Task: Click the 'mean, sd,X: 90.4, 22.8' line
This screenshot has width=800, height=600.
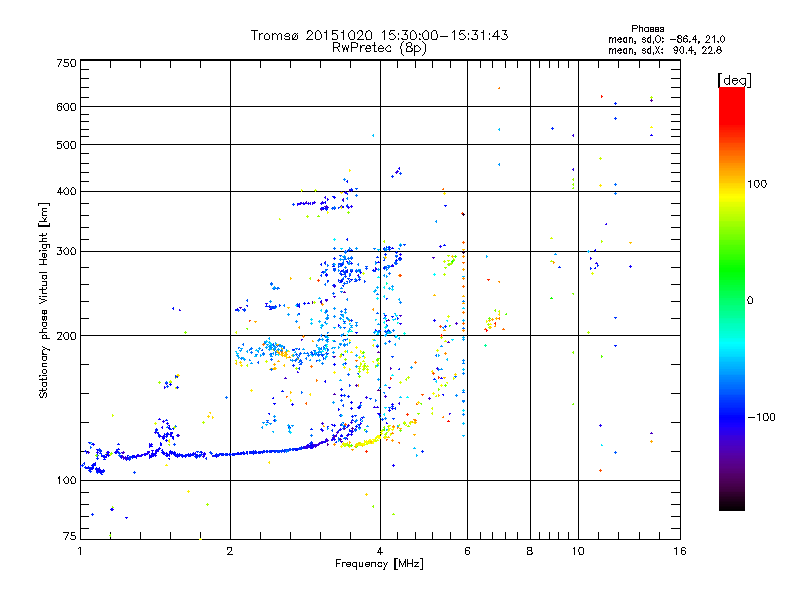Action: pyautogui.click(x=665, y=50)
